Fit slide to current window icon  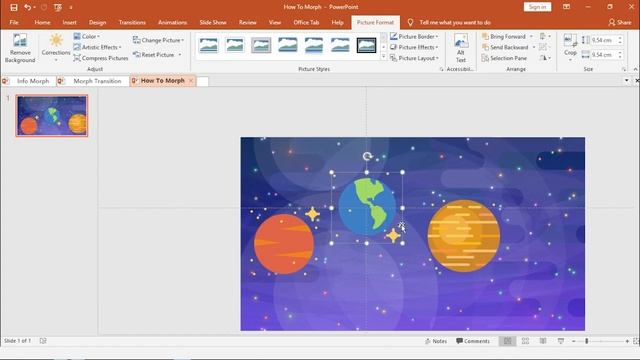click(636, 341)
